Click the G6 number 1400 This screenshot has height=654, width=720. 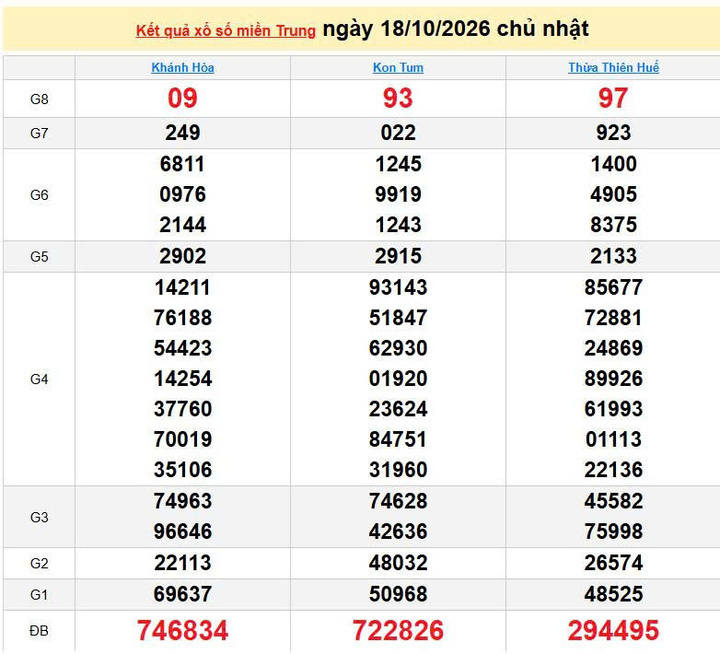(613, 164)
